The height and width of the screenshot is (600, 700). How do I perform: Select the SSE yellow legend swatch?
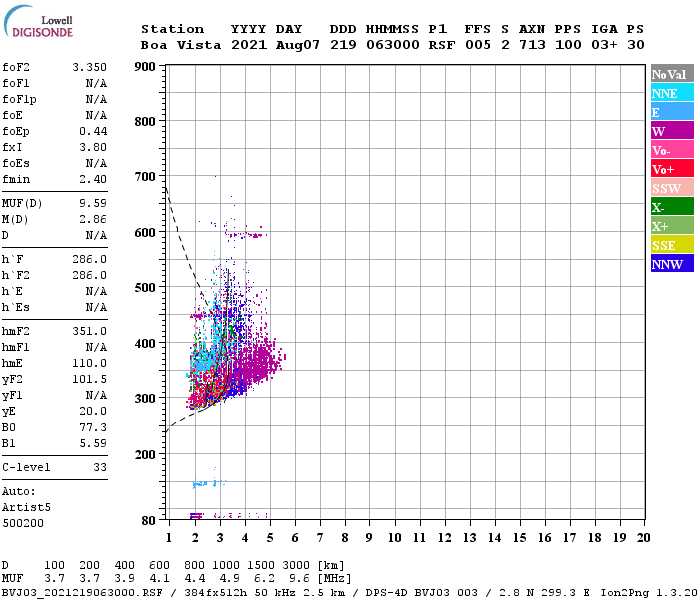click(672, 245)
